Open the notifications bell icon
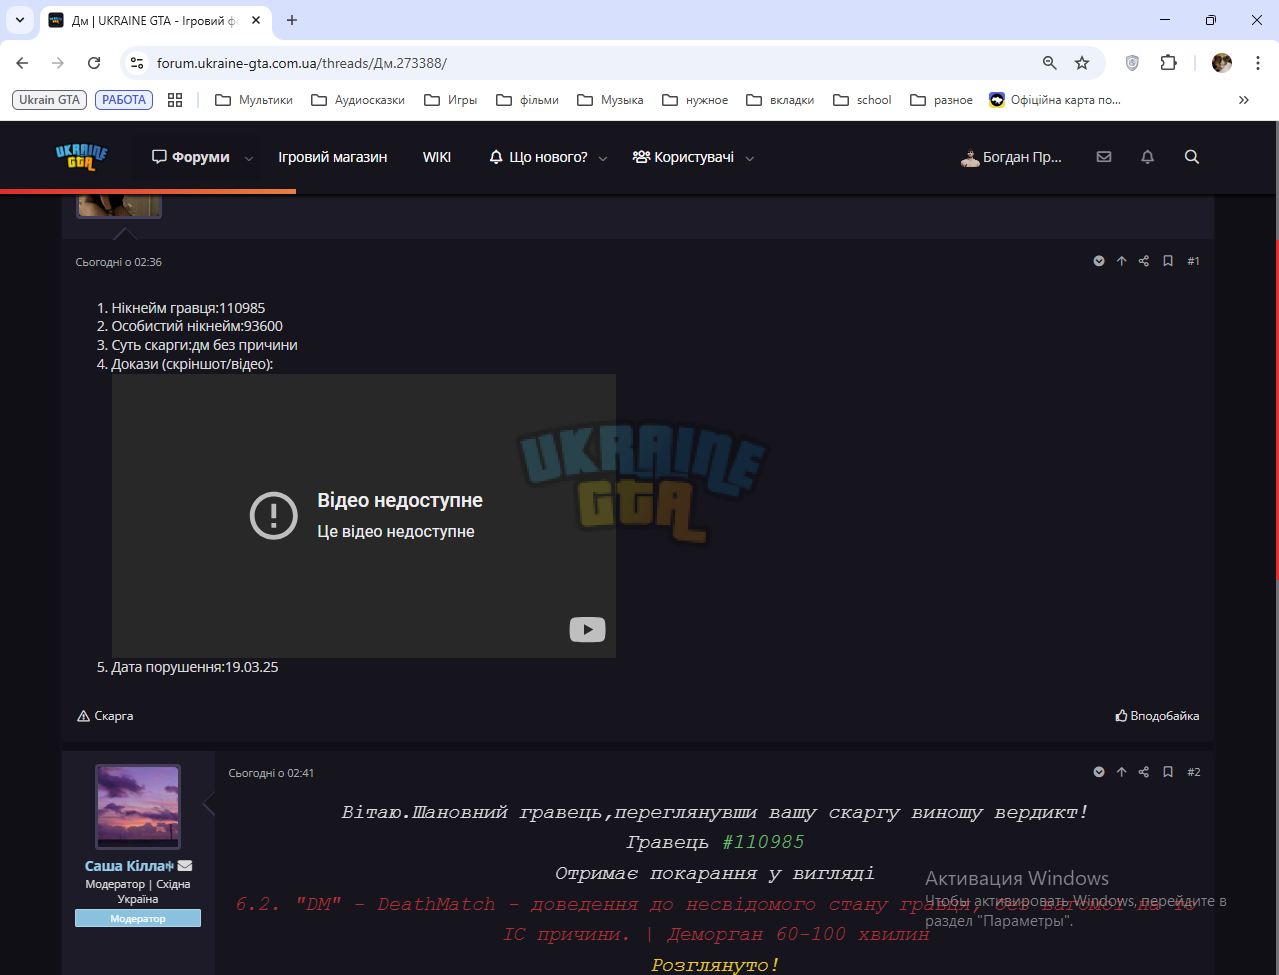The width and height of the screenshot is (1279, 975). (1148, 157)
